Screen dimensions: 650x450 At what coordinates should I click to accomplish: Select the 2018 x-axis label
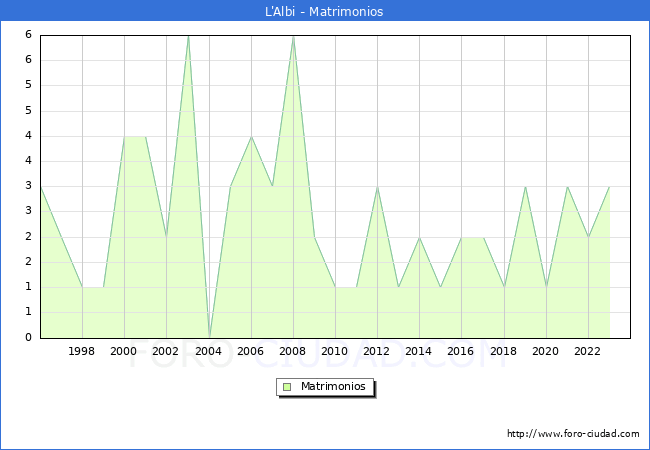click(503, 351)
